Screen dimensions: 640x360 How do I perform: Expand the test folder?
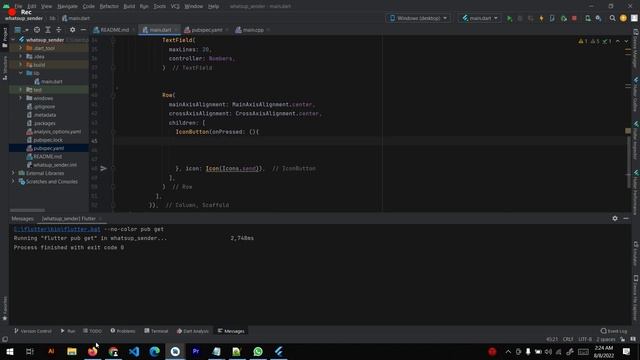[x=21, y=90]
